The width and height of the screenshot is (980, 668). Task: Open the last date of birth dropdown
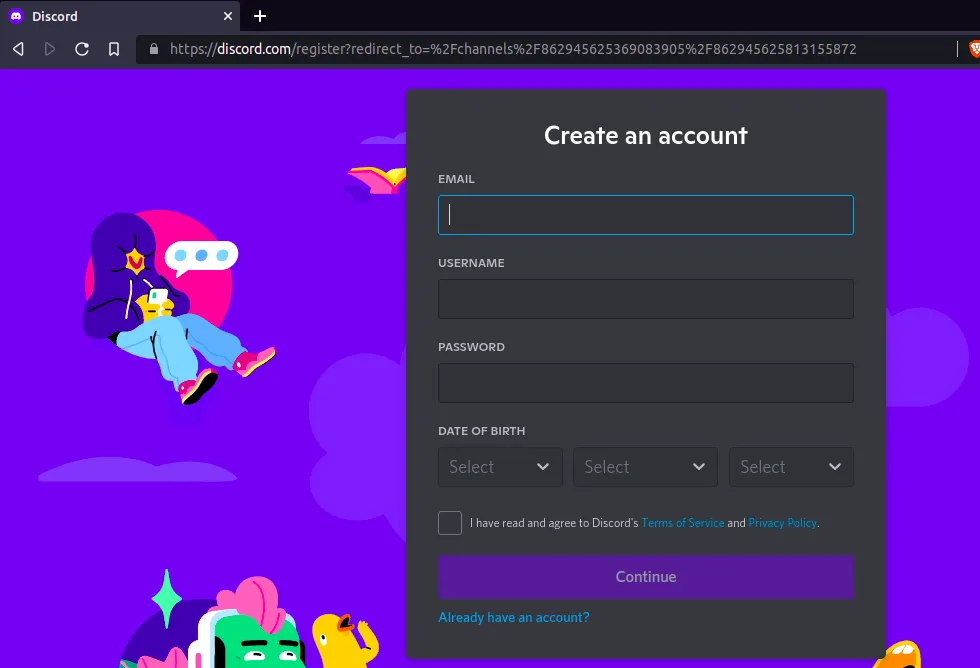point(791,467)
